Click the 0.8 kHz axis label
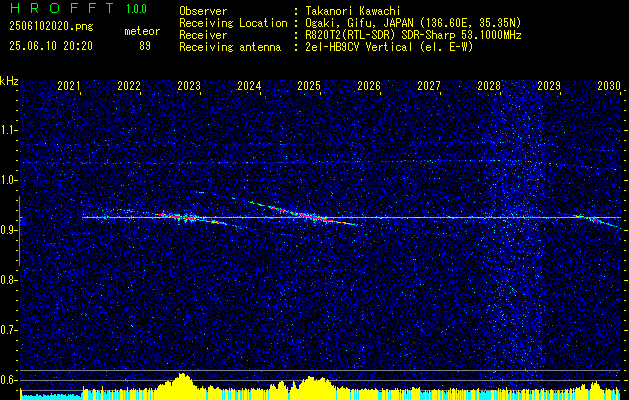The height and width of the screenshot is (400, 629). click(8, 280)
